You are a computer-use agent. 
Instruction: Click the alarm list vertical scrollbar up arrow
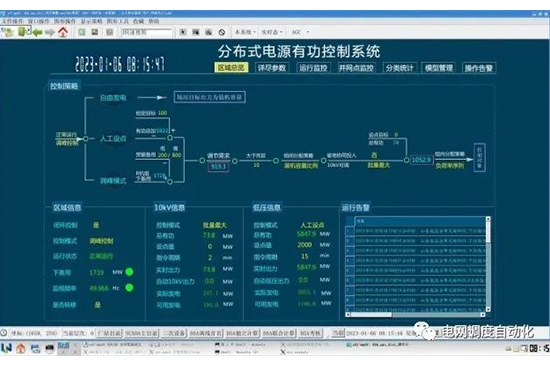(x=488, y=219)
